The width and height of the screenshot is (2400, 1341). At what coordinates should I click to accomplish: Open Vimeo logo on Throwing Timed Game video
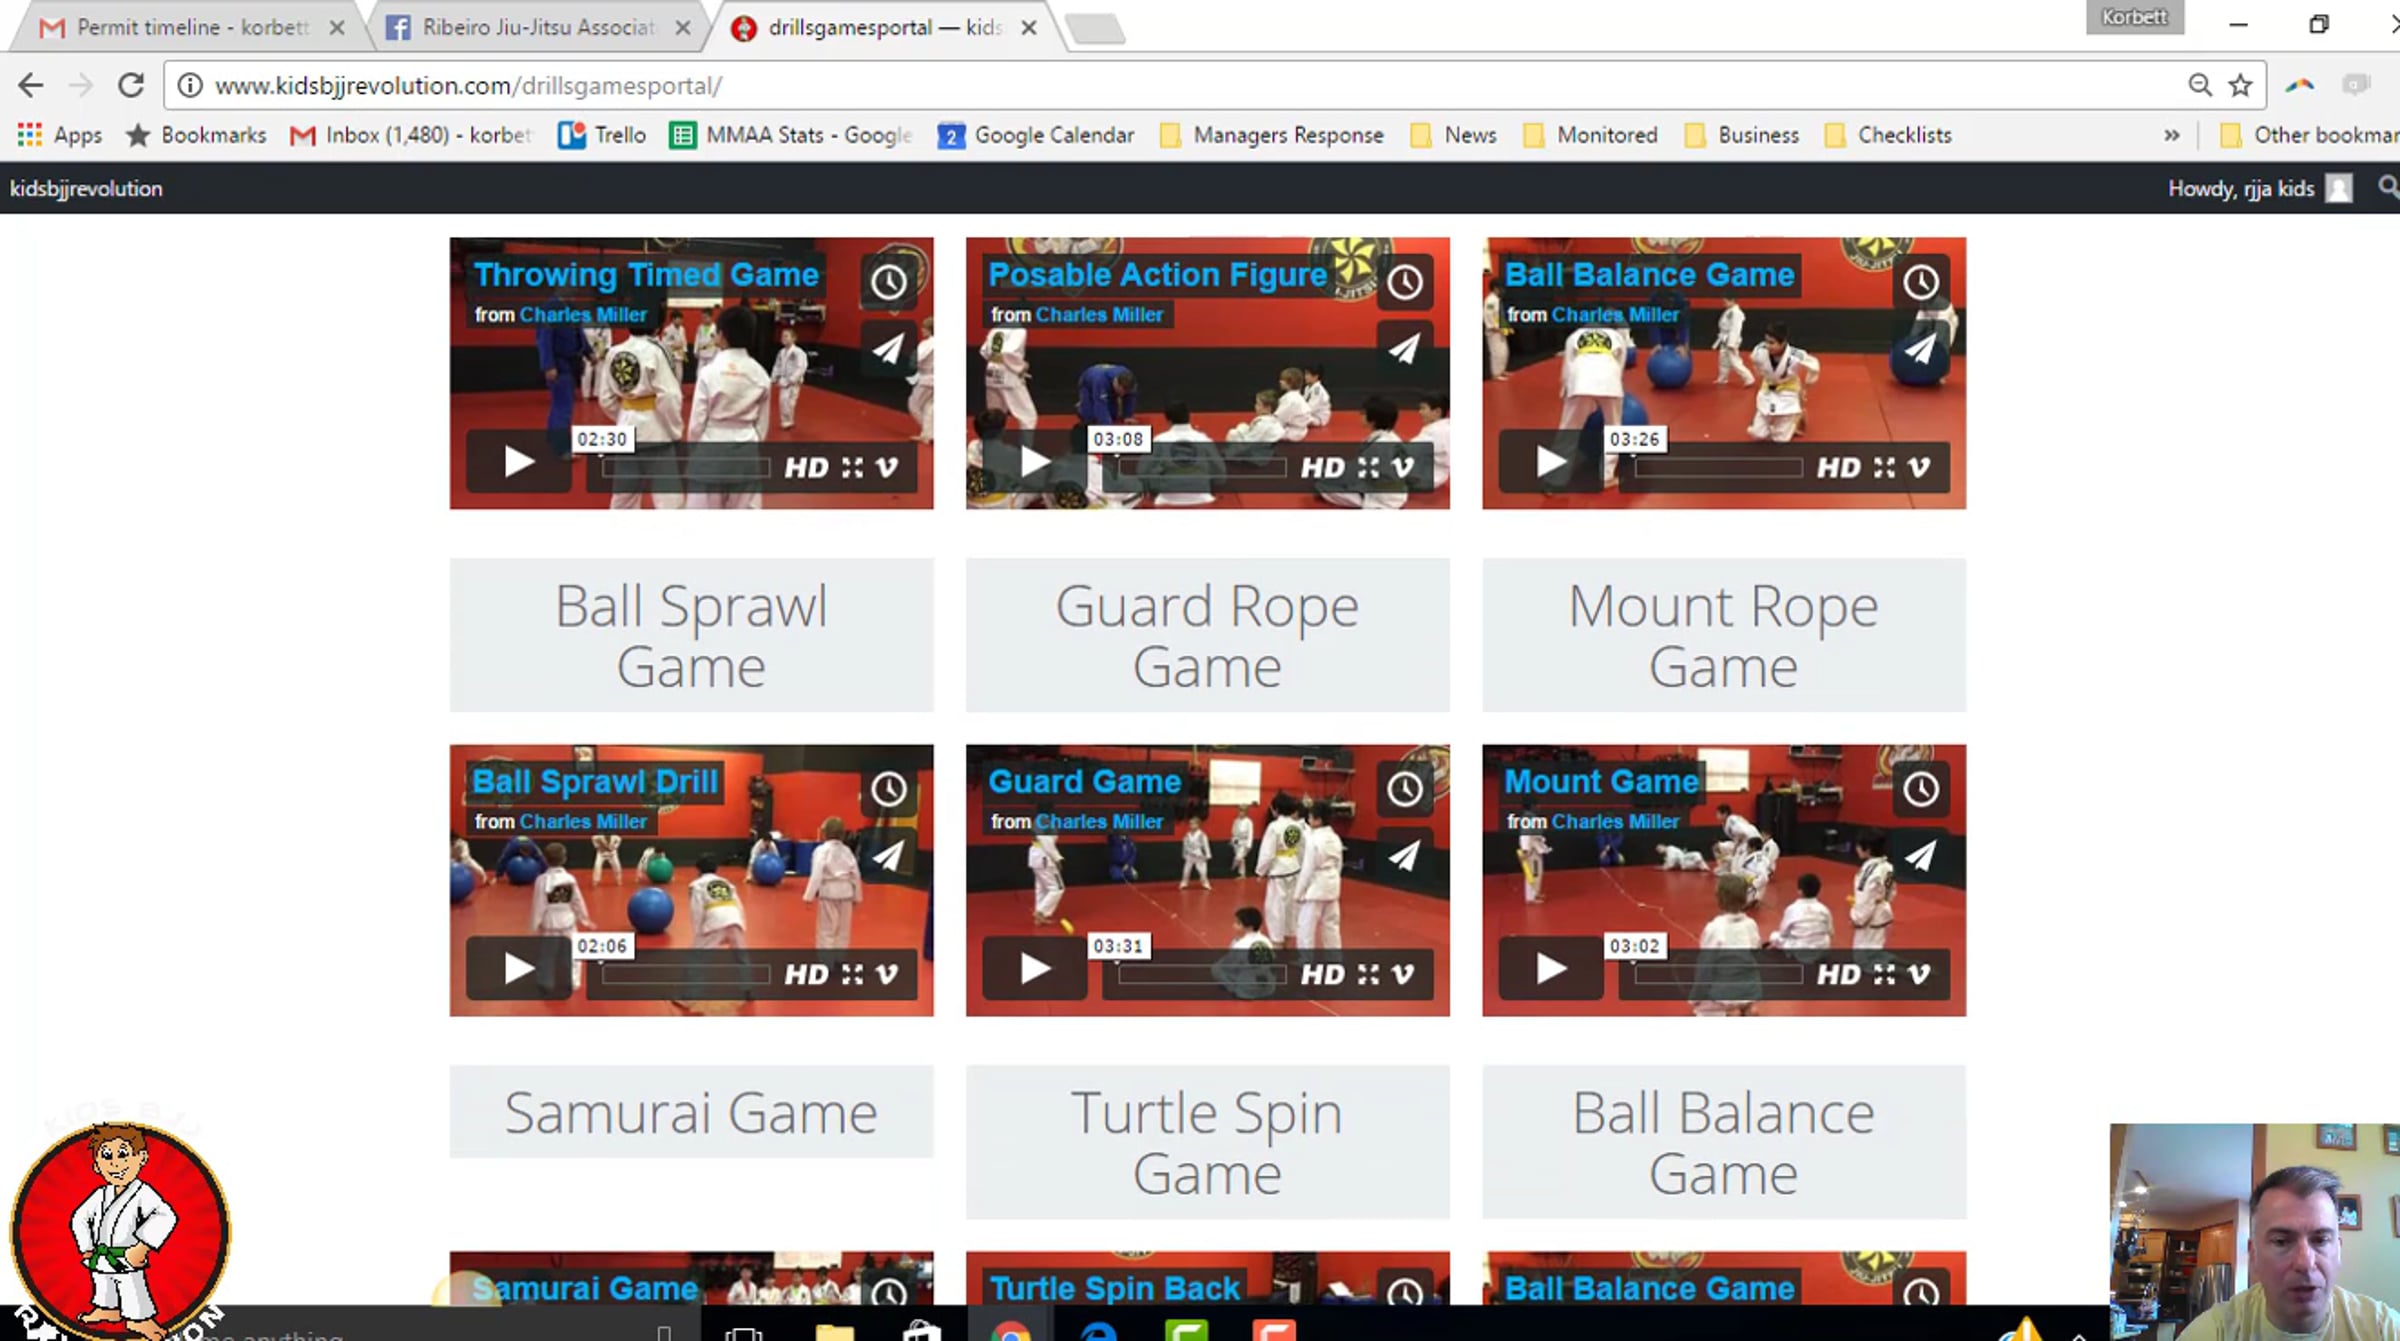887,468
